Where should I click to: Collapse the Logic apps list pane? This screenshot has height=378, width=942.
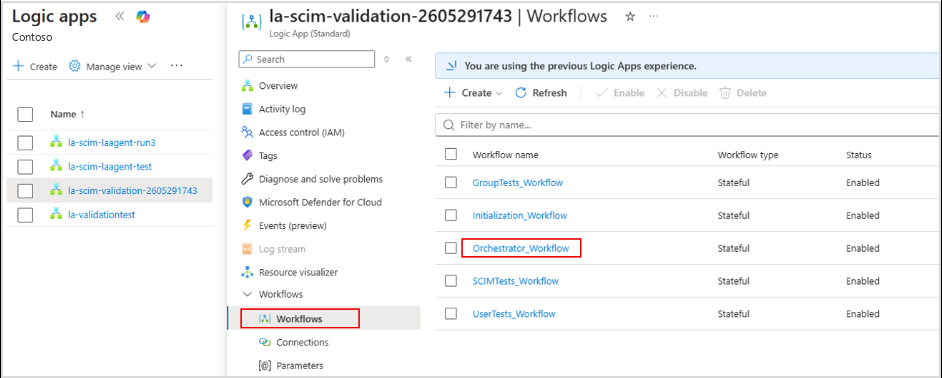point(120,17)
